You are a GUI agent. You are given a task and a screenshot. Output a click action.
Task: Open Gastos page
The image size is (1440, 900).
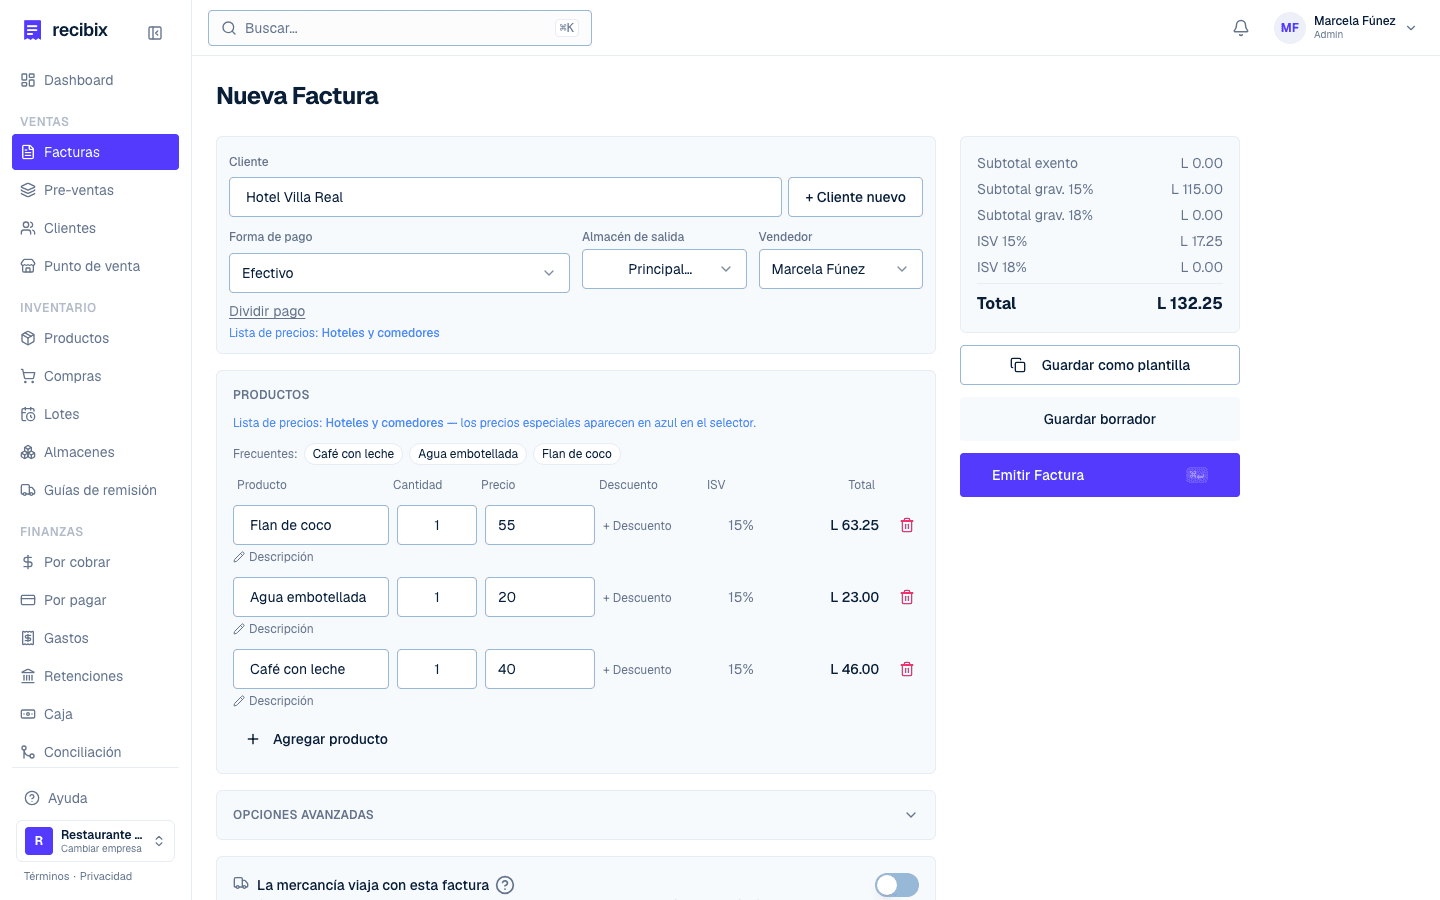pos(95,638)
